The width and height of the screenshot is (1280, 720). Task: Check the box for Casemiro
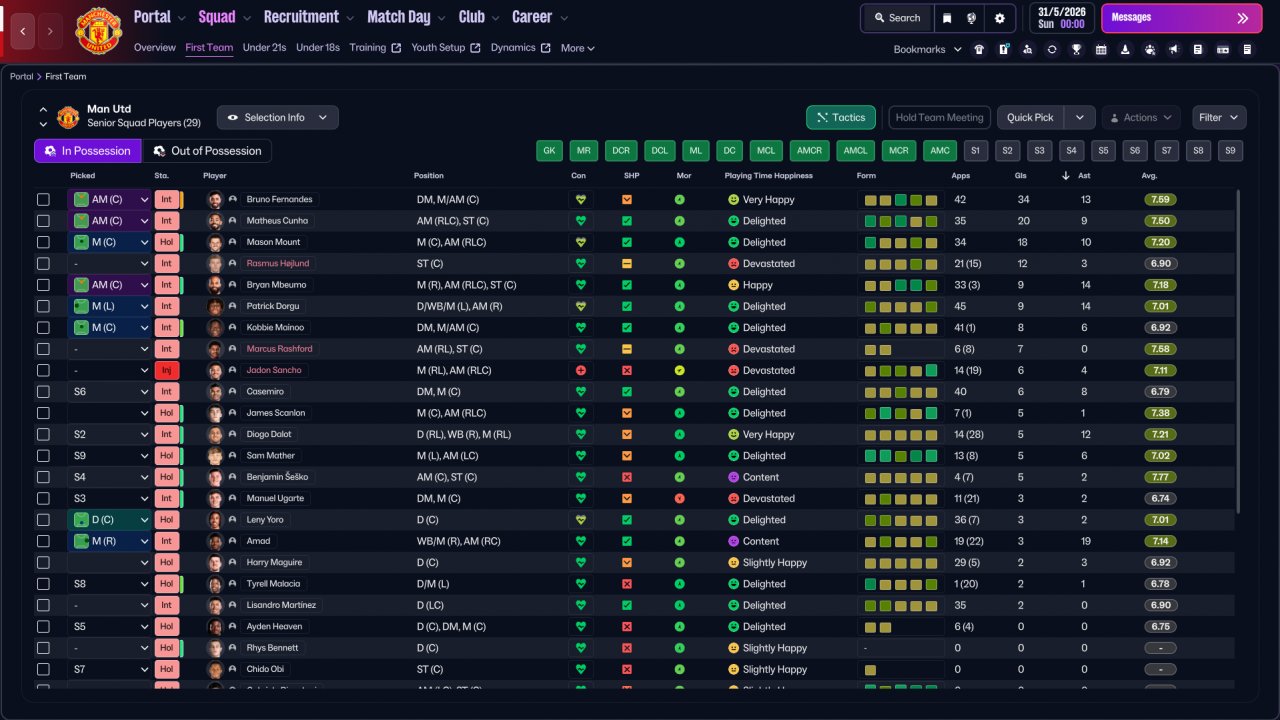coord(43,392)
